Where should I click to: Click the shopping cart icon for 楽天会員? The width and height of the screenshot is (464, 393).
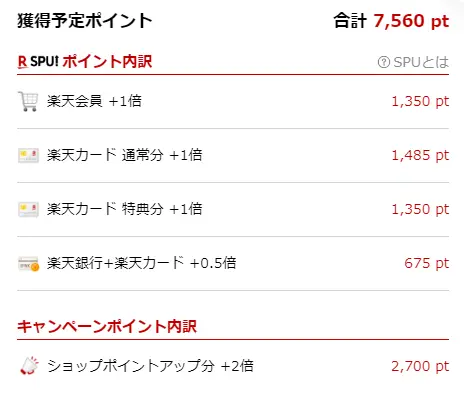click(x=28, y=101)
